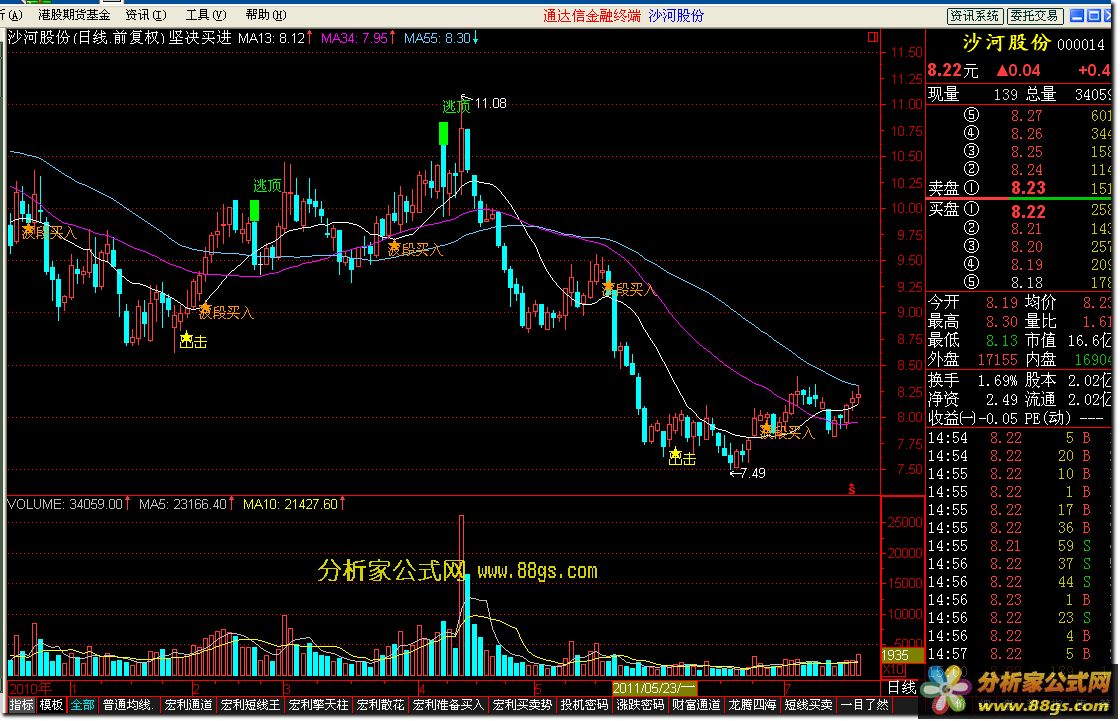Switch to 短线买卖 indicator

[809, 705]
